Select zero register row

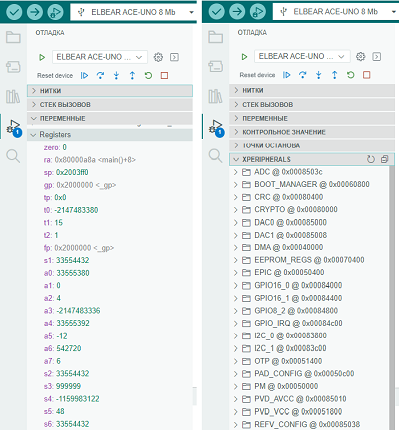[110, 147]
